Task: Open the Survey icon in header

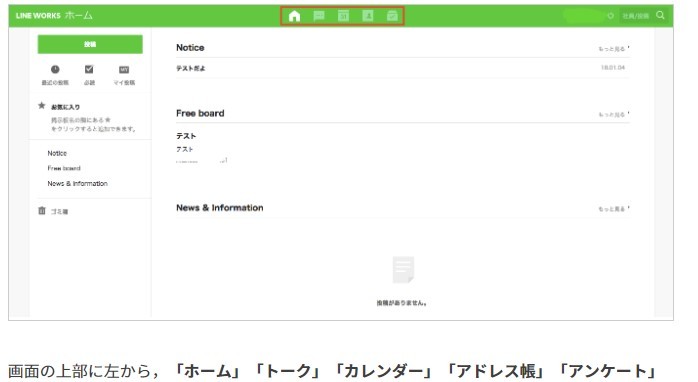Action: [392, 16]
